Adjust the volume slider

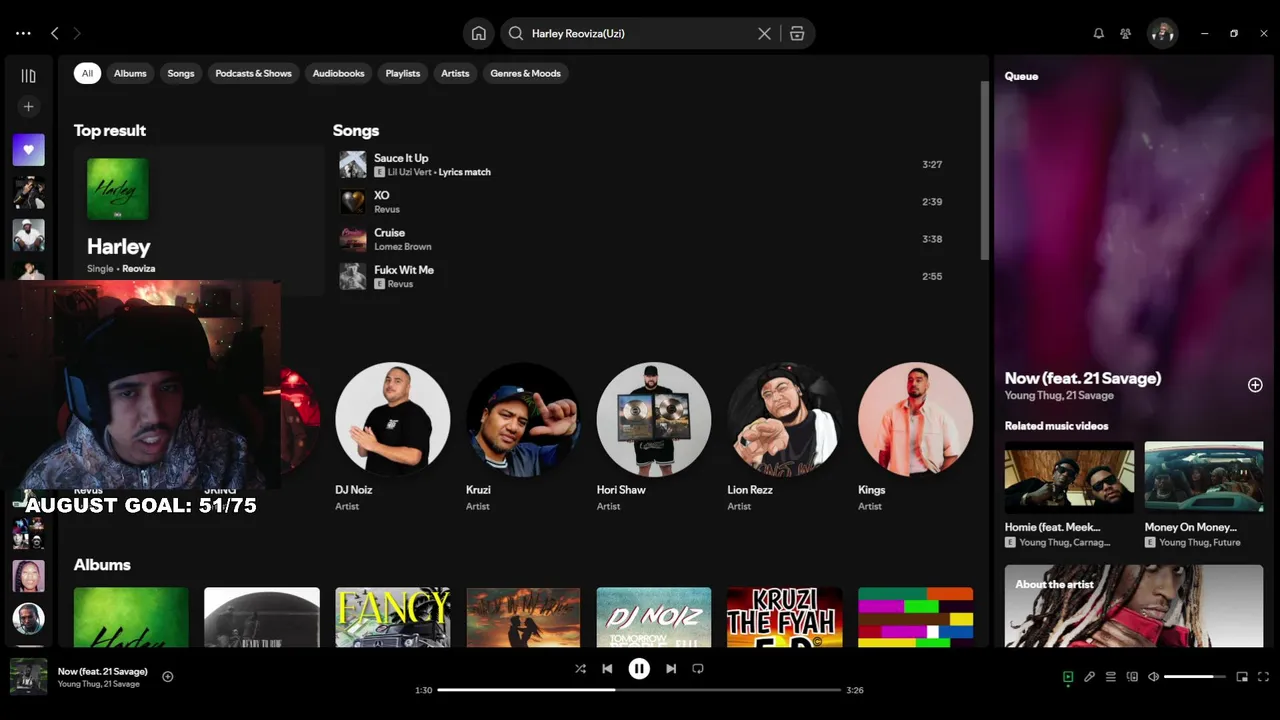click(1195, 677)
